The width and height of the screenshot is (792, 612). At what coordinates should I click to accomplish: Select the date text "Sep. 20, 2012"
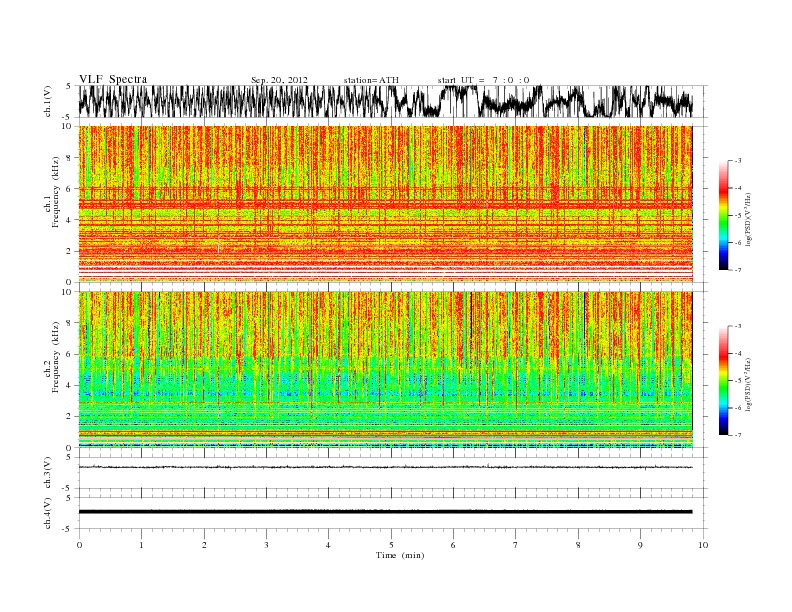click(279, 80)
